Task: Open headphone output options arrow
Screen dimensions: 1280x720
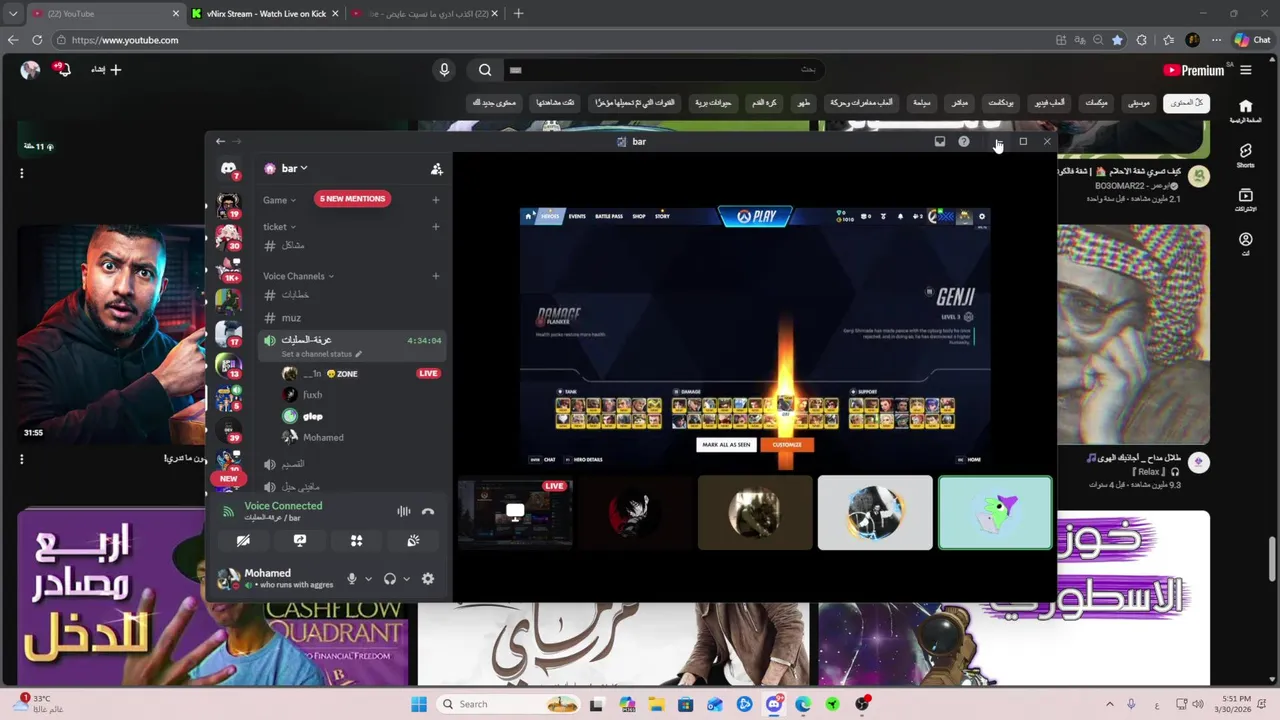Action: (406, 579)
